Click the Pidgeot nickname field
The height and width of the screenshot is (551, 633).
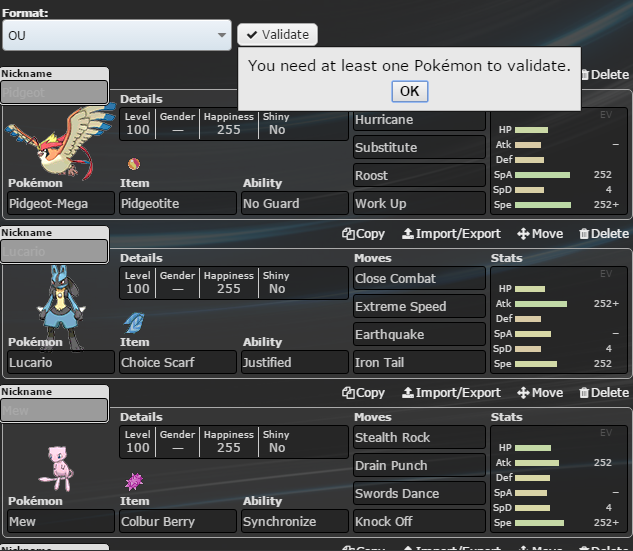tap(54, 92)
